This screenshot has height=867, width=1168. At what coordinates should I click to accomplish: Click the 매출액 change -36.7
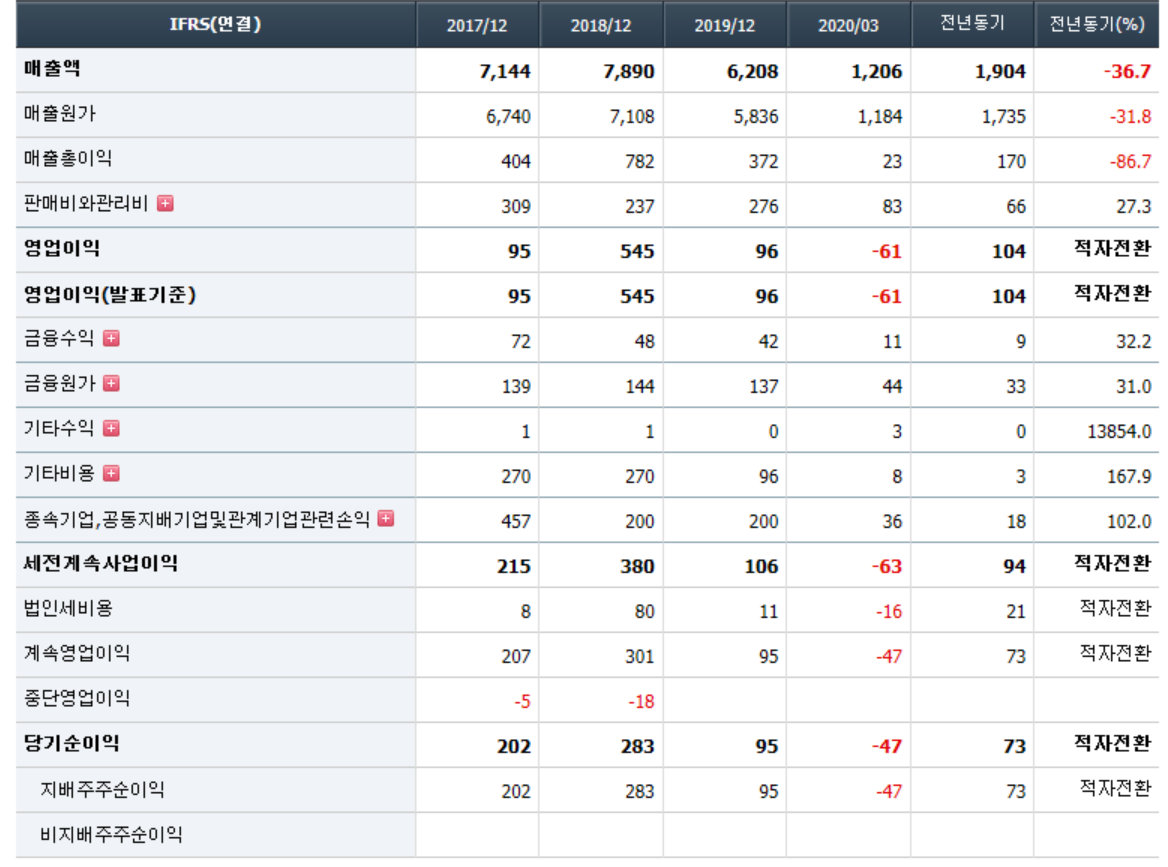tap(1127, 72)
